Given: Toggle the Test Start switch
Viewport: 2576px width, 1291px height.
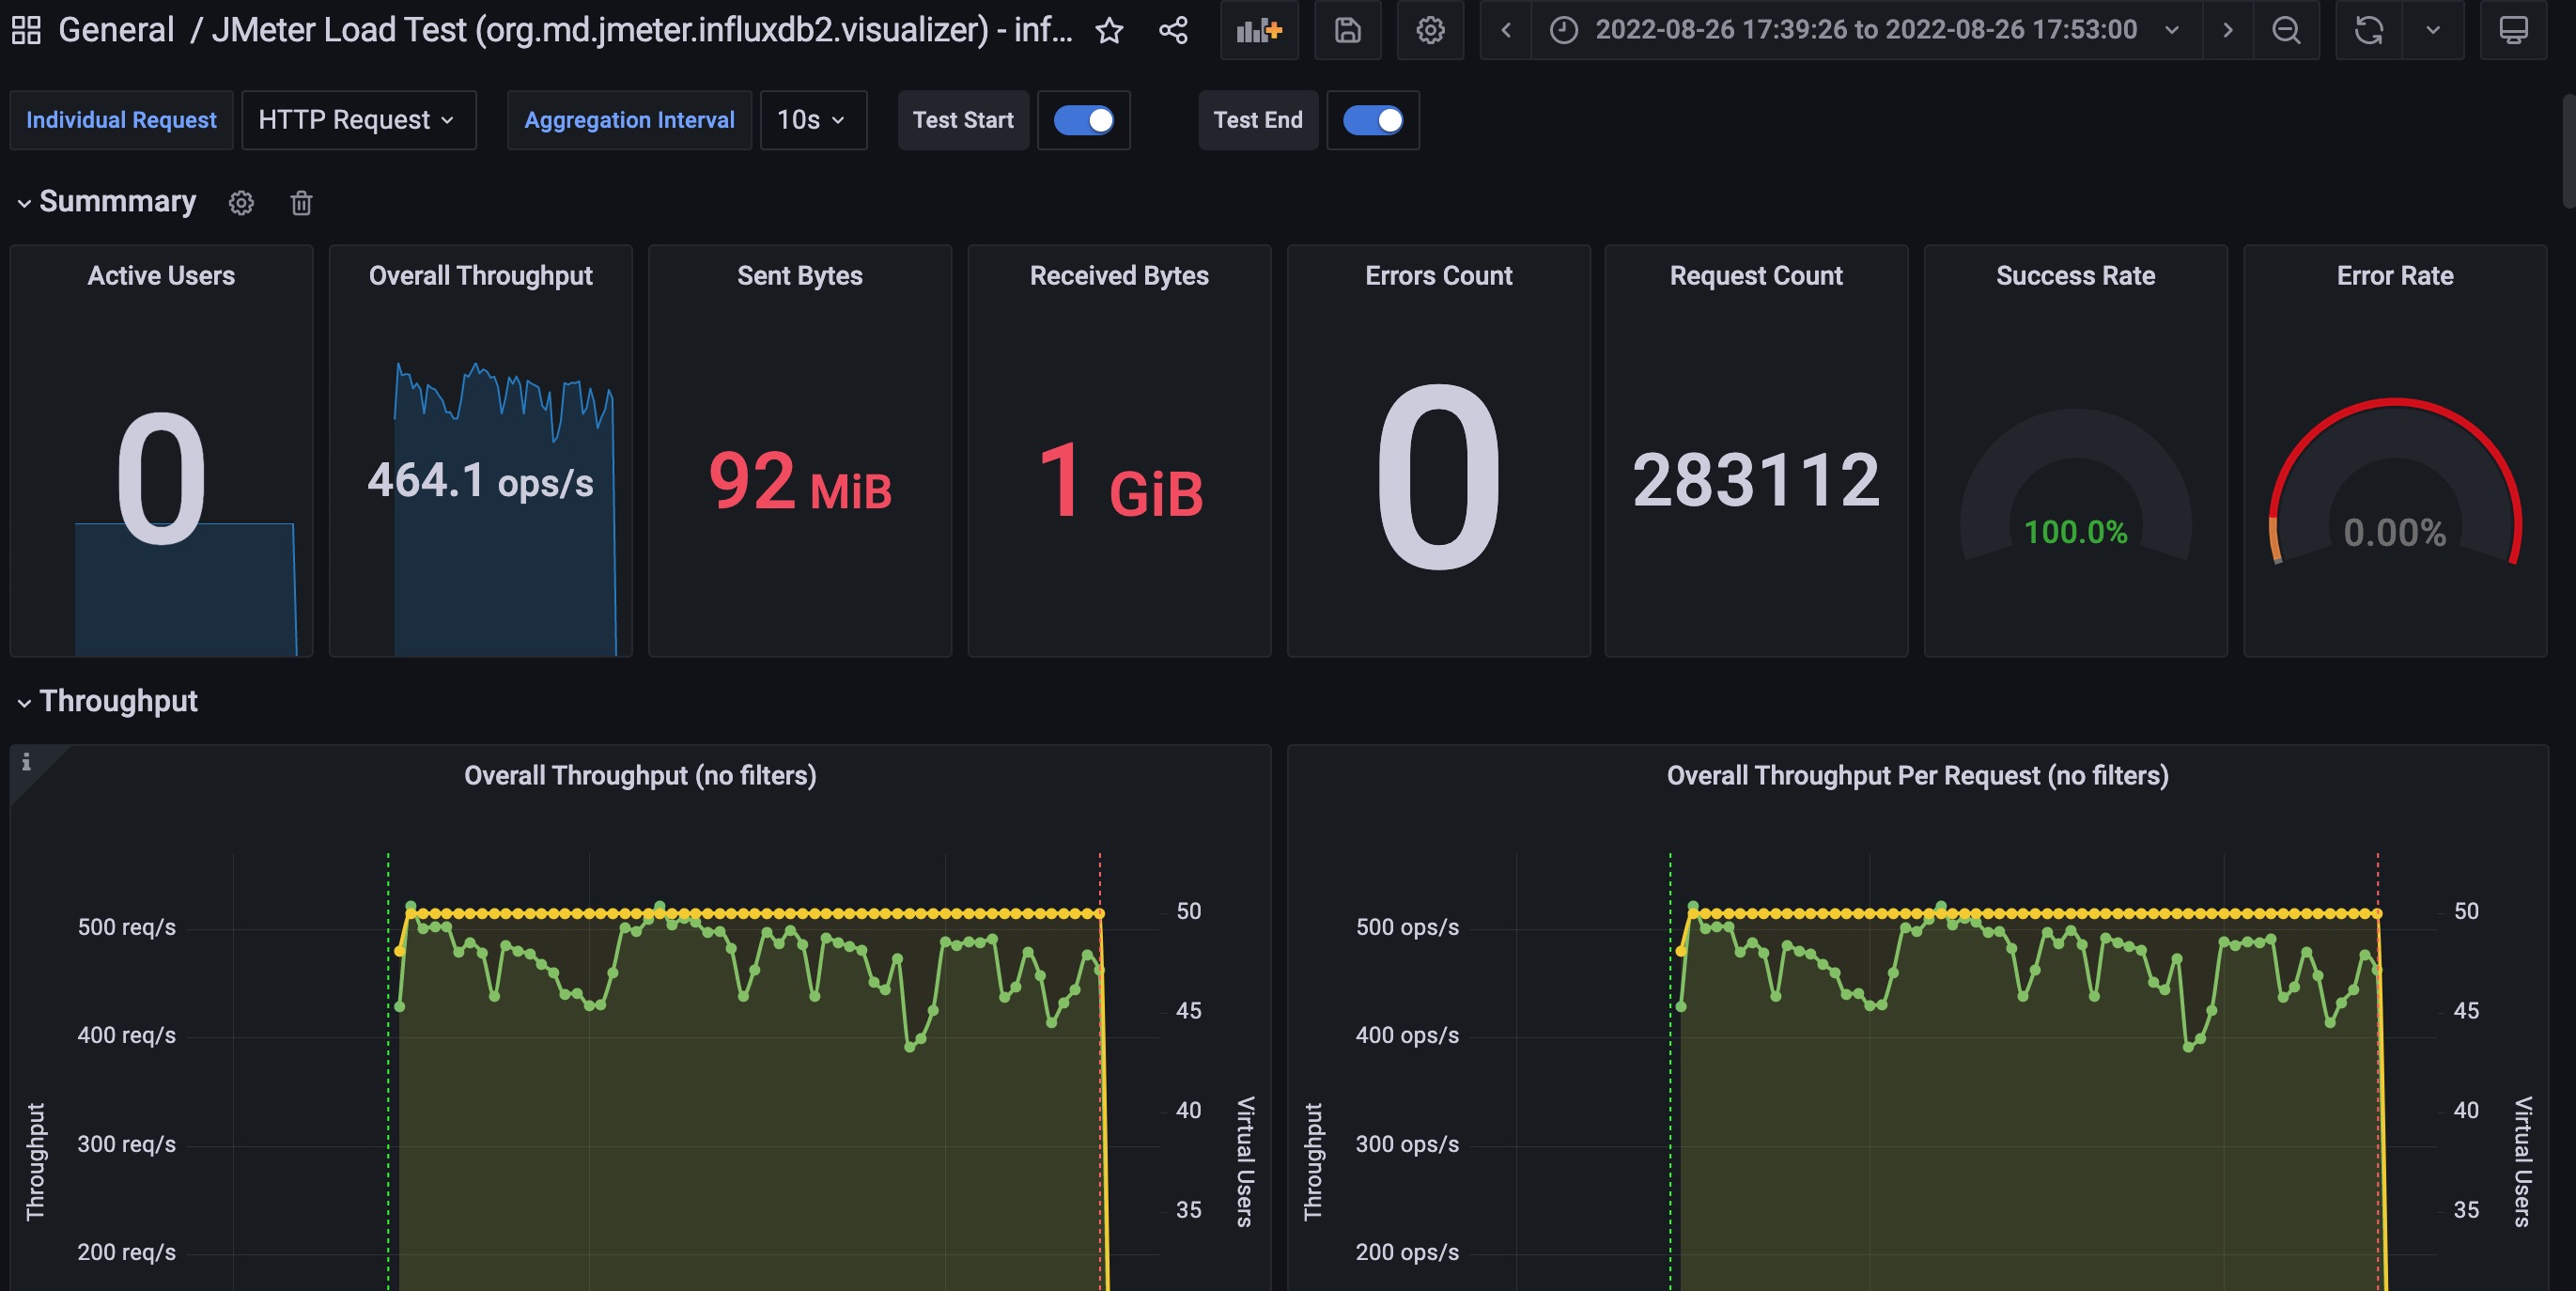Looking at the screenshot, I should [x=1083, y=120].
